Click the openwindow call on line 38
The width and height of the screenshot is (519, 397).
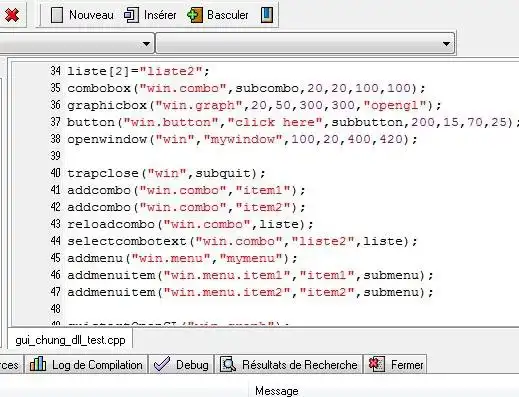pyautogui.click(x=242, y=139)
